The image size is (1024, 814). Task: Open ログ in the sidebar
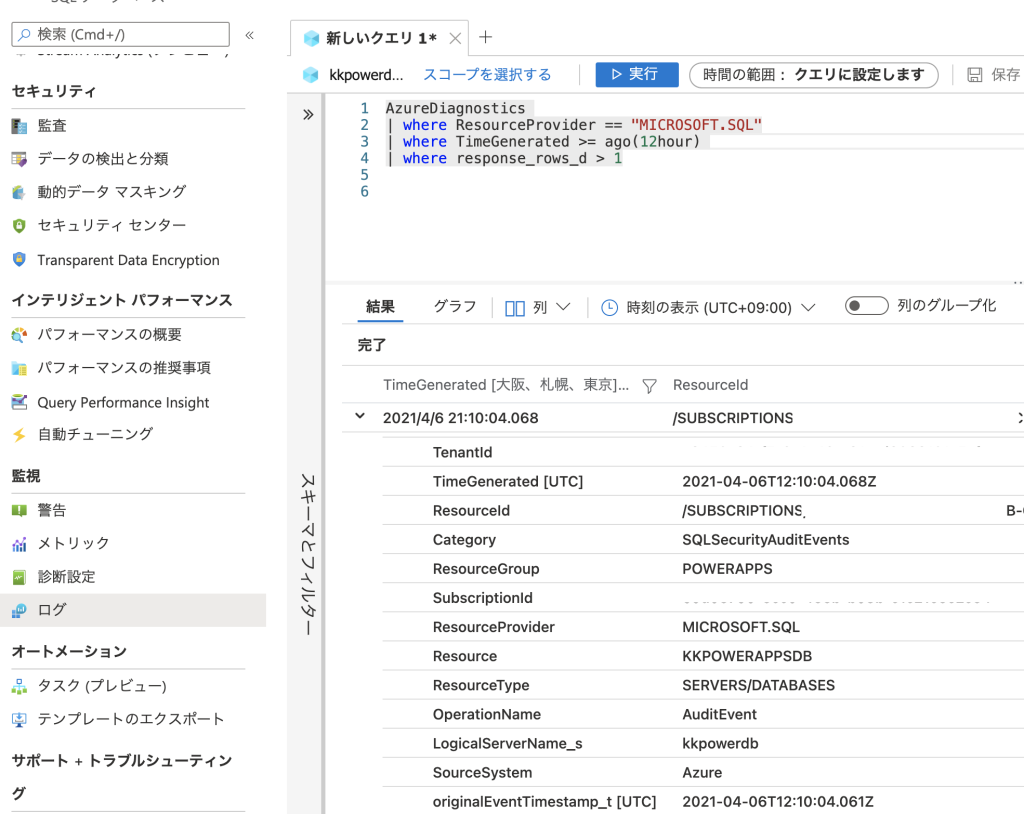pos(133,610)
